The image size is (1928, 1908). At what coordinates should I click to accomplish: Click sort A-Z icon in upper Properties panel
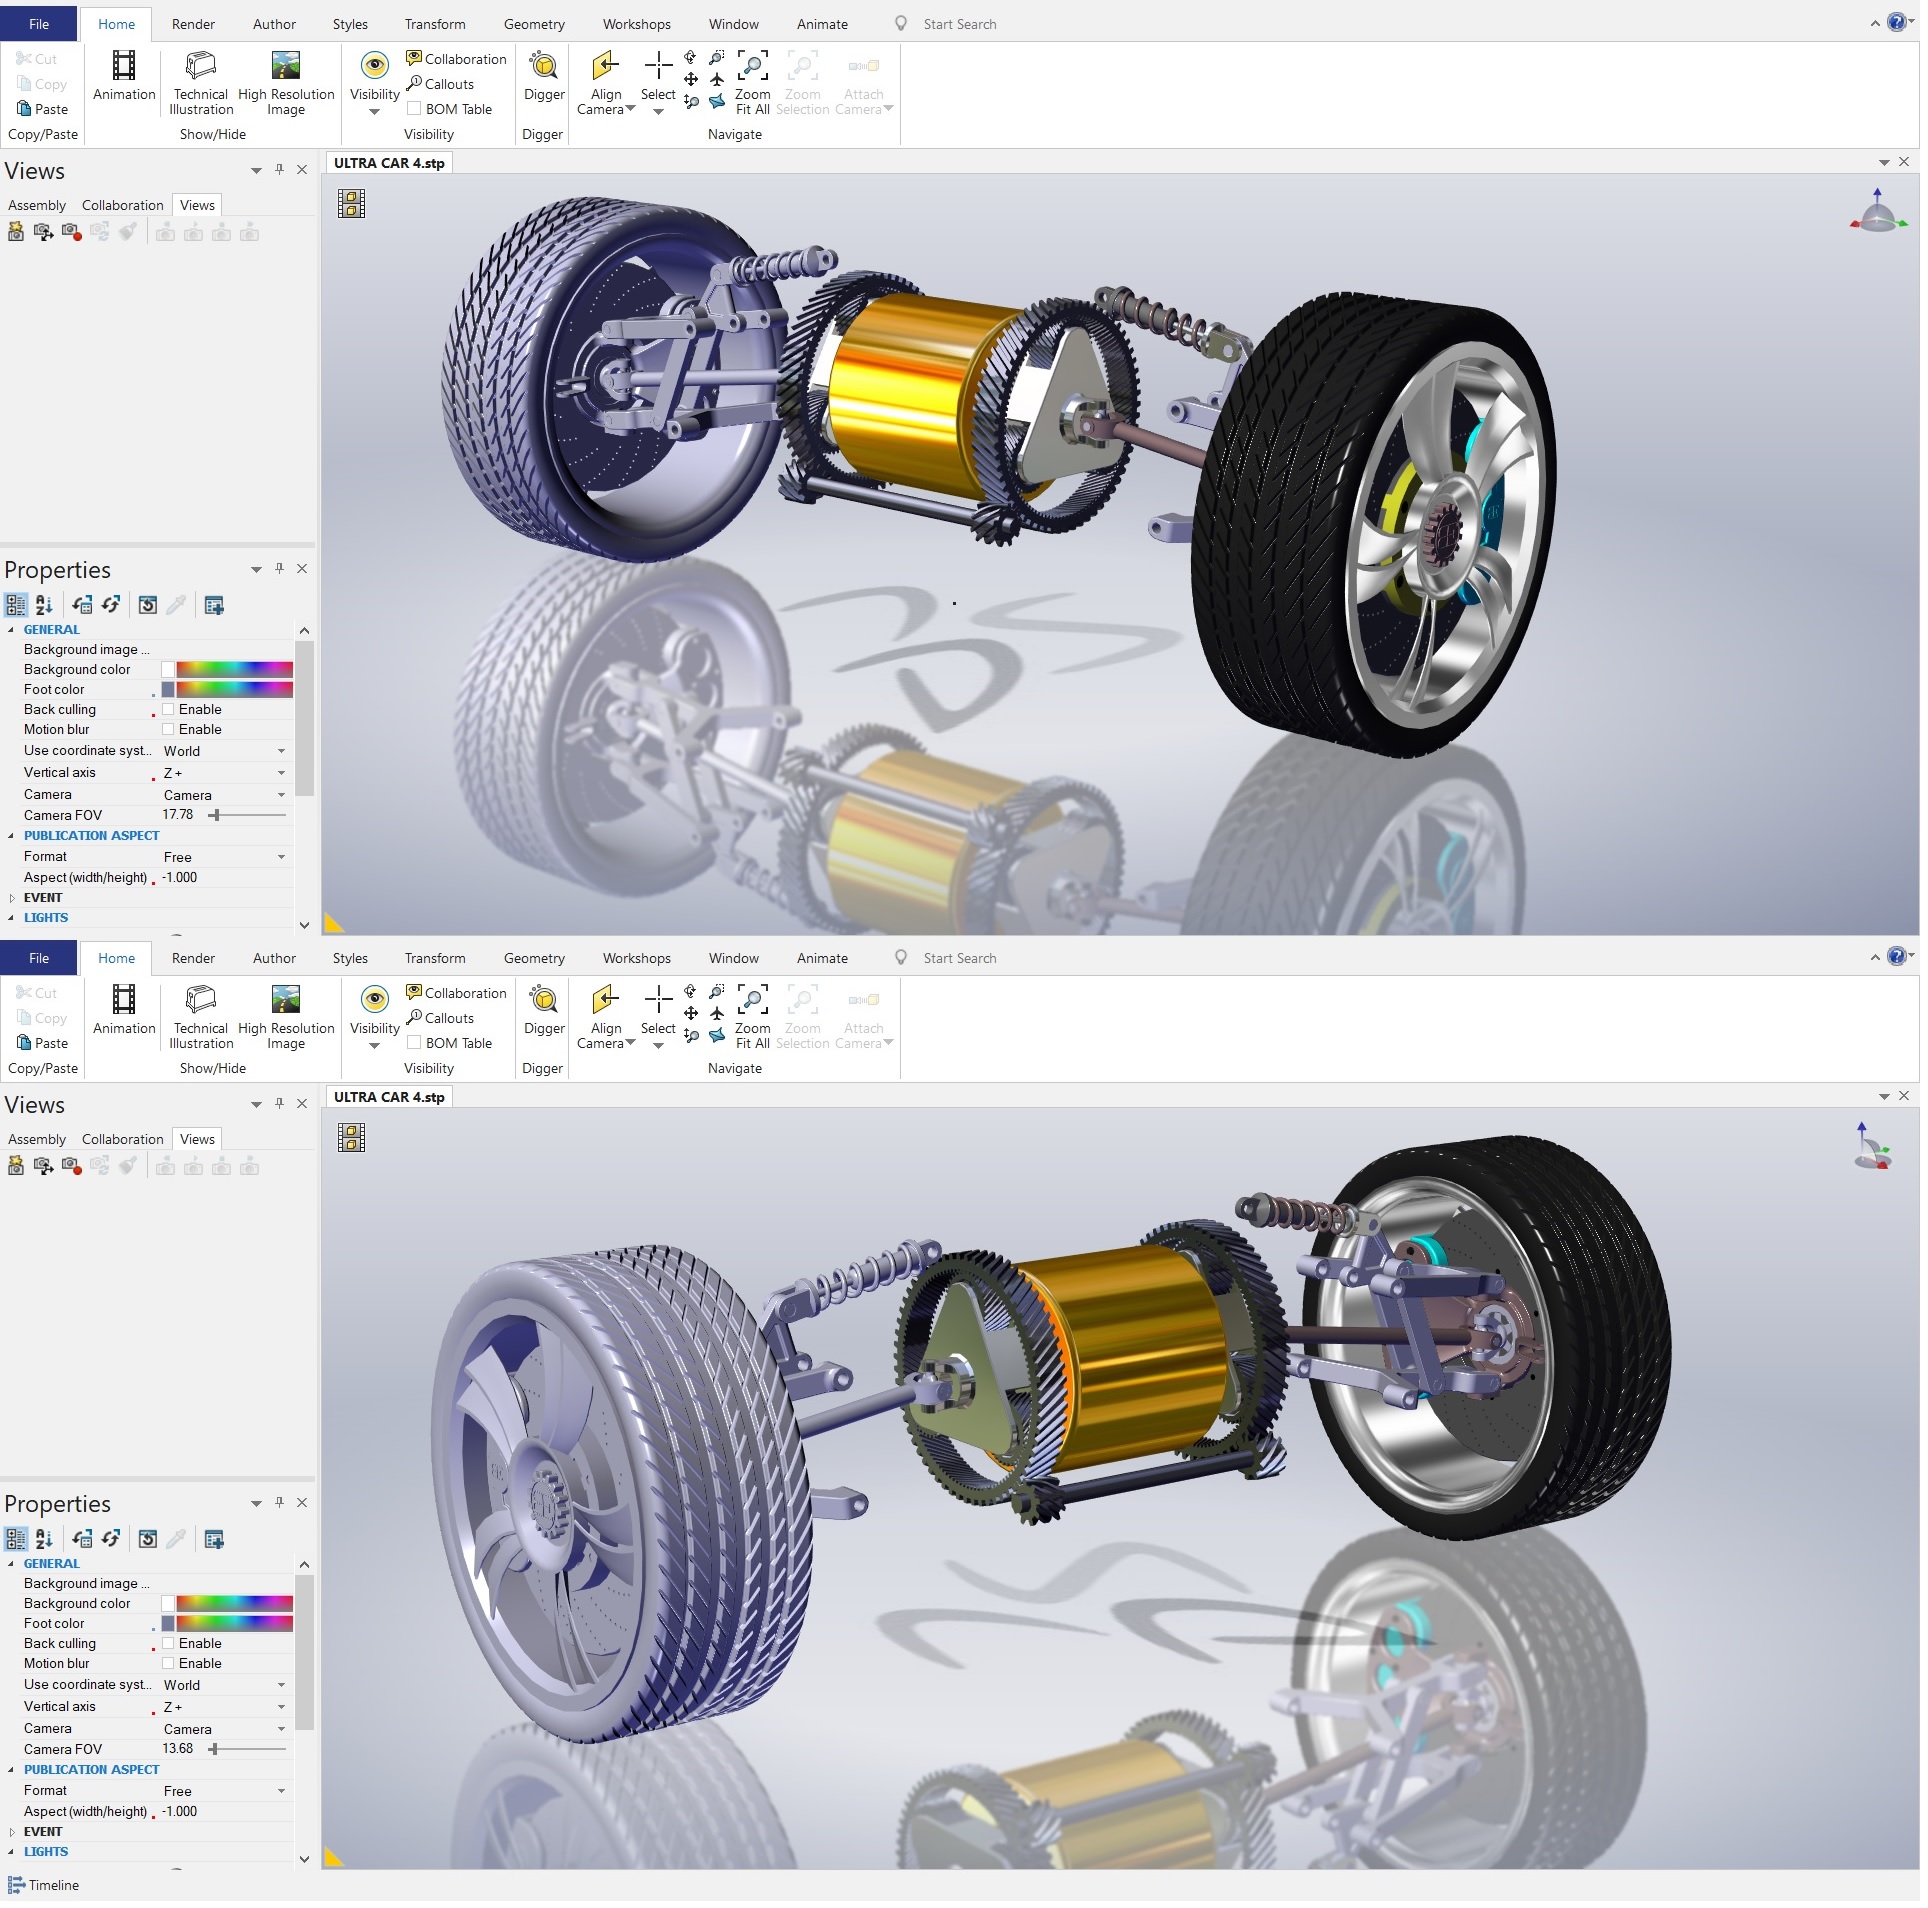[x=44, y=607]
